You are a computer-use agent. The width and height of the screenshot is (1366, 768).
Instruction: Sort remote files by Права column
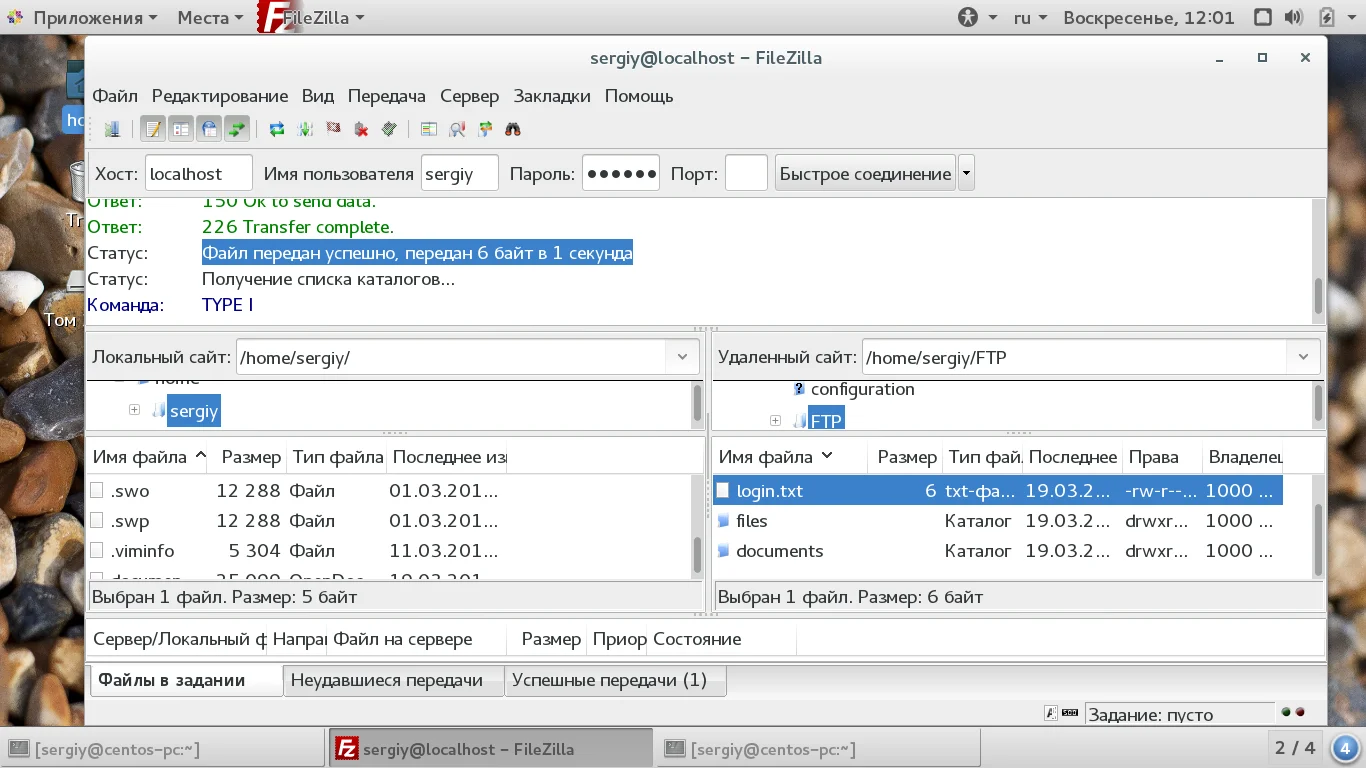click(x=1162, y=457)
